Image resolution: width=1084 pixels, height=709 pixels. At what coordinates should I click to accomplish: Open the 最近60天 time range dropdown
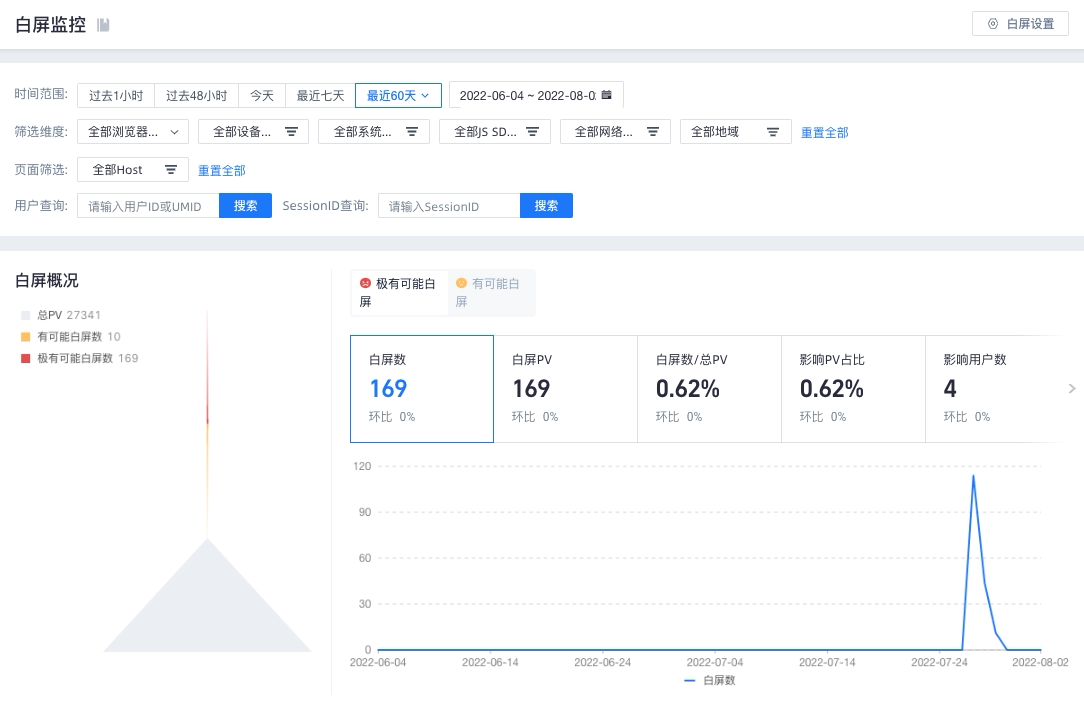(398, 95)
